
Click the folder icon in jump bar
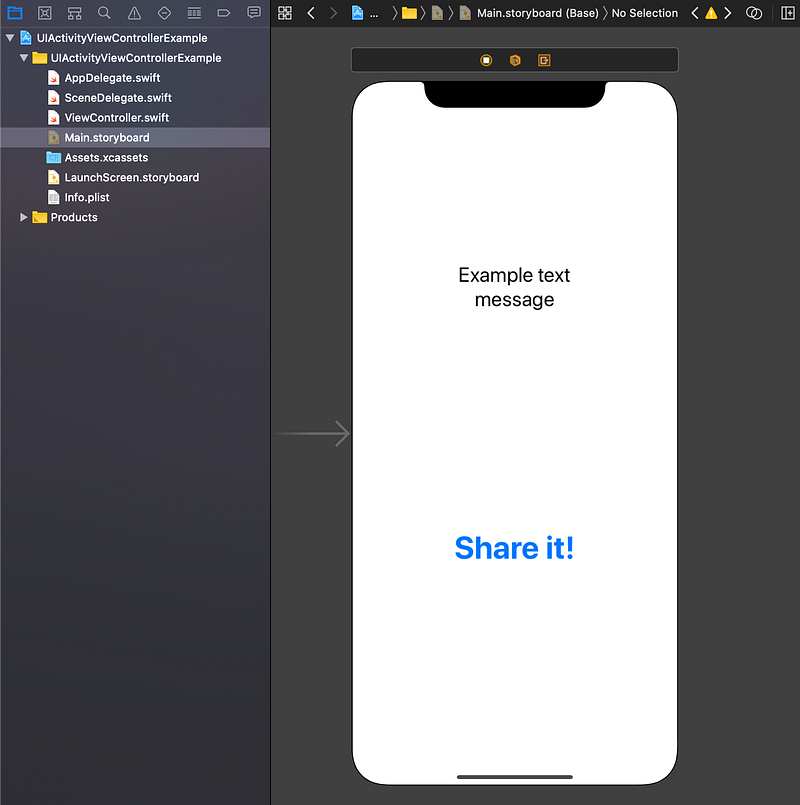click(x=409, y=13)
